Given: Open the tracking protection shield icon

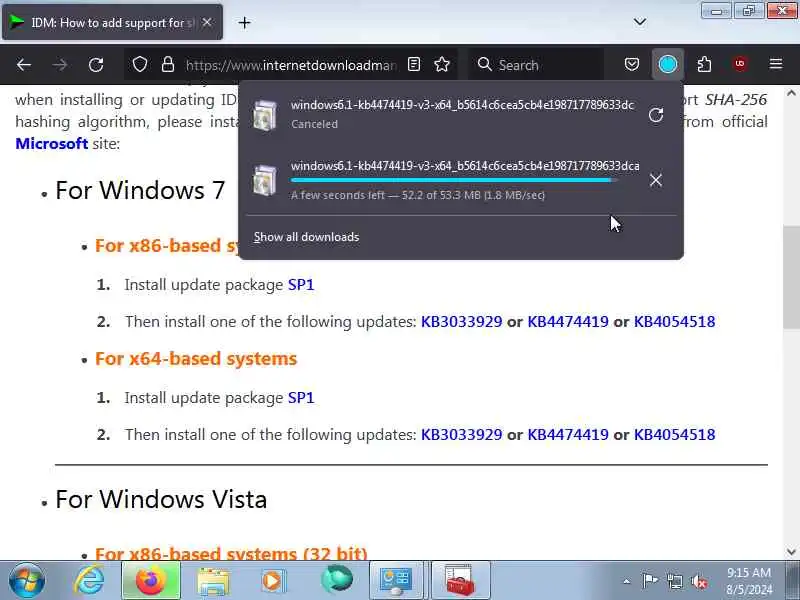Looking at the screenshot, I should pos(140,65).
